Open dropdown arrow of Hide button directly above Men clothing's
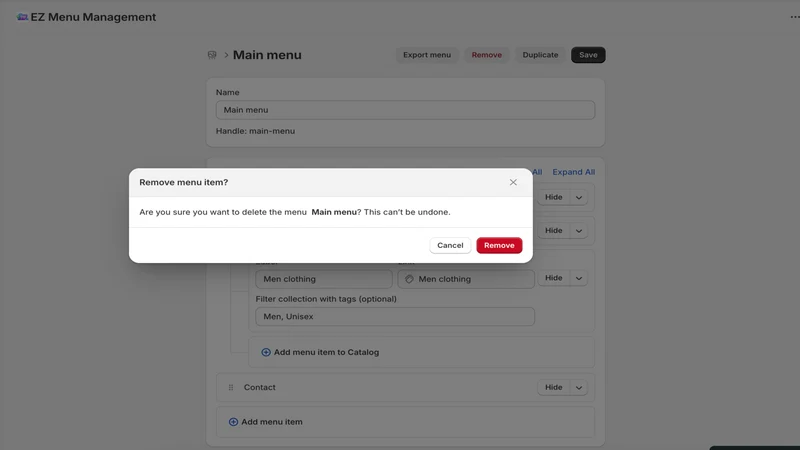This screenshot has width=800, height=450. coord(579,231)
